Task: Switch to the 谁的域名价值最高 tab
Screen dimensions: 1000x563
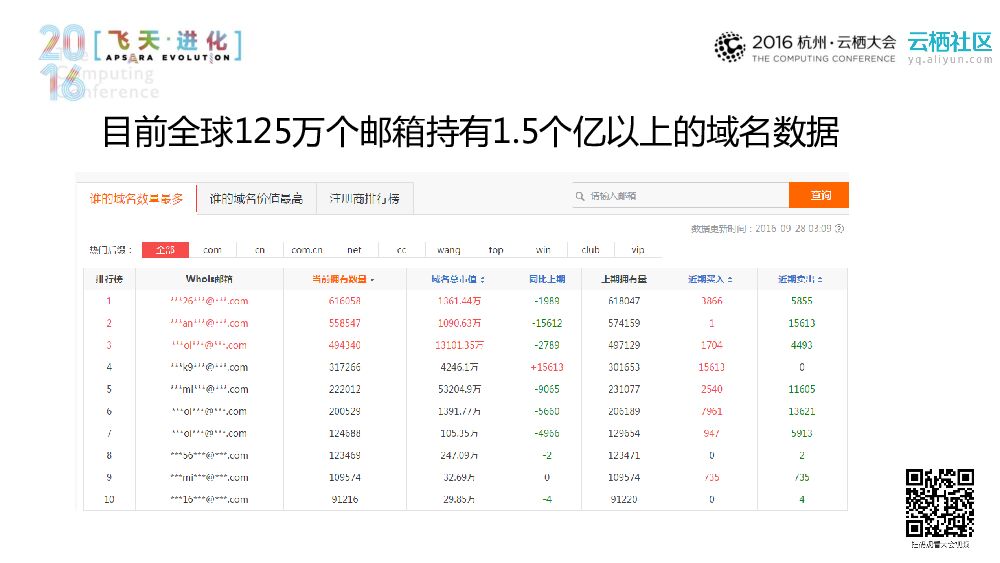Action: pyautogui.click(x=256, y=199)
